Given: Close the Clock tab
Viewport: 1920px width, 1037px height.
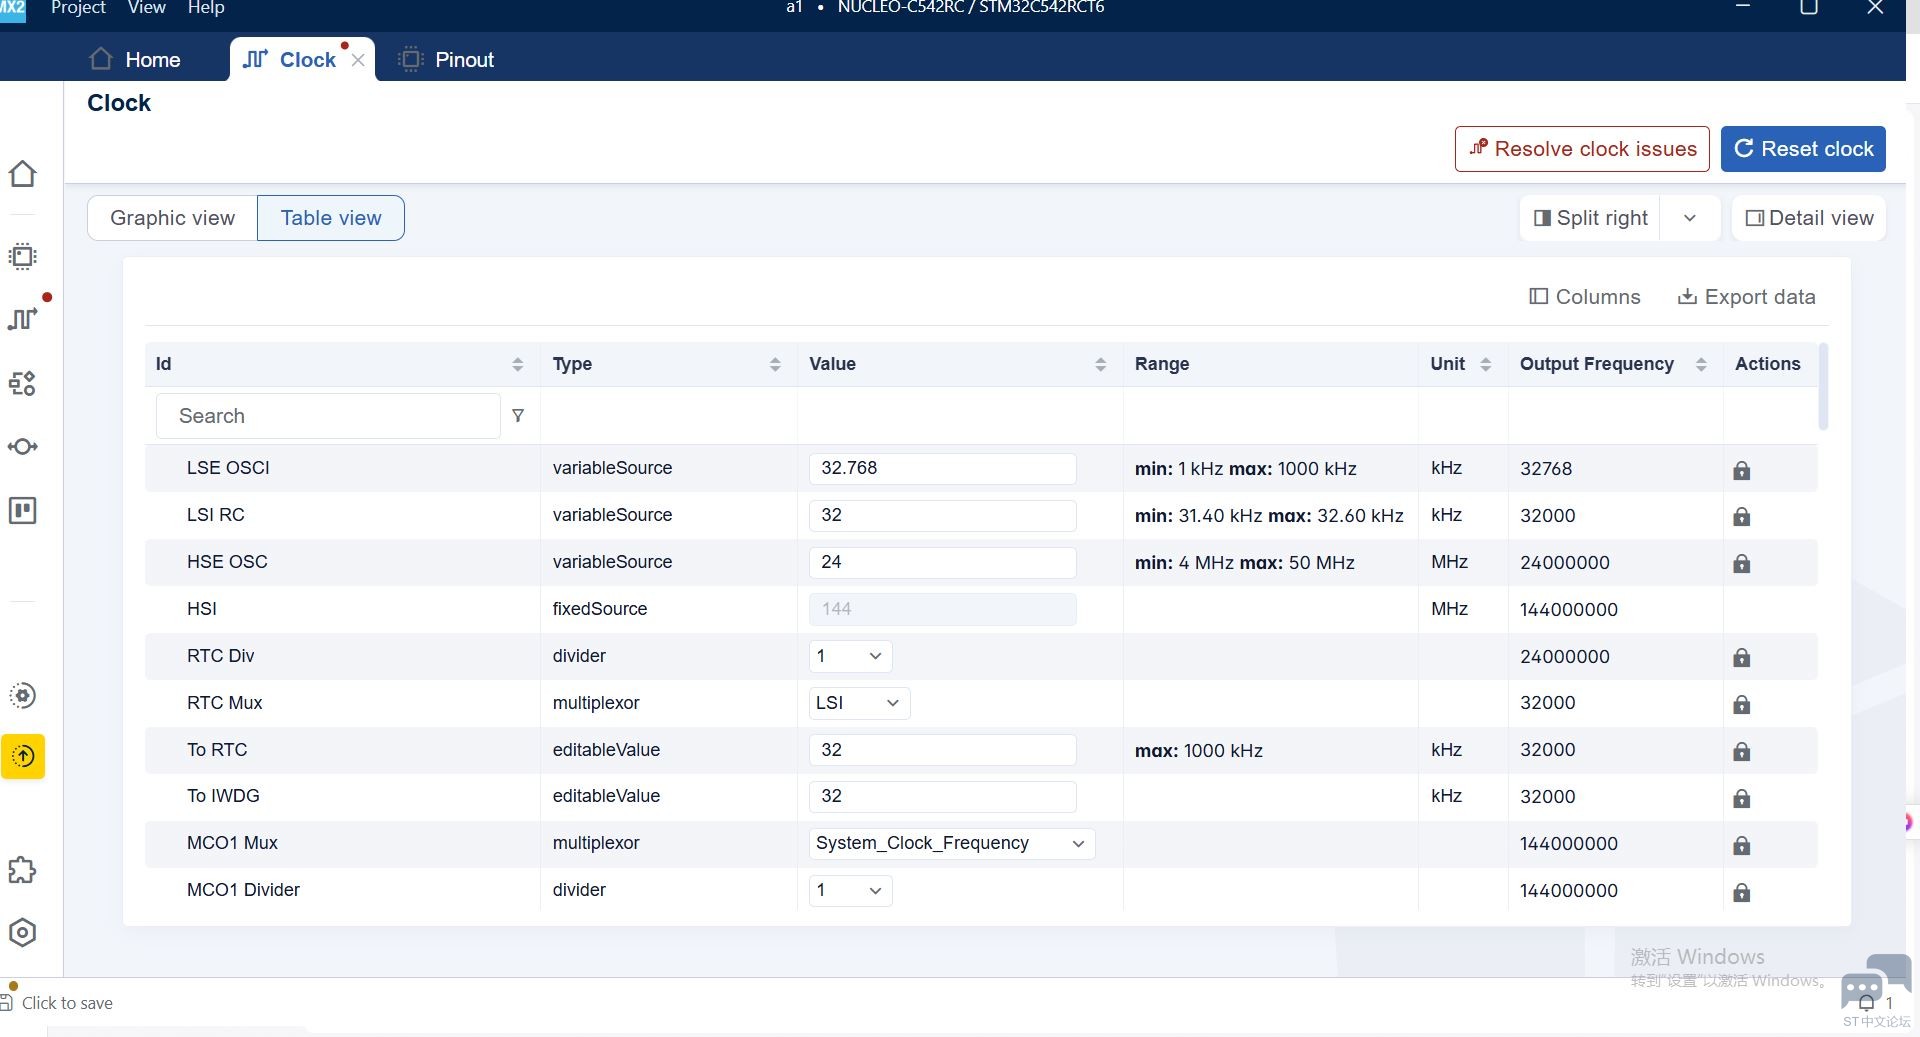Looking at the screenshot, I should tap(358, 60).
